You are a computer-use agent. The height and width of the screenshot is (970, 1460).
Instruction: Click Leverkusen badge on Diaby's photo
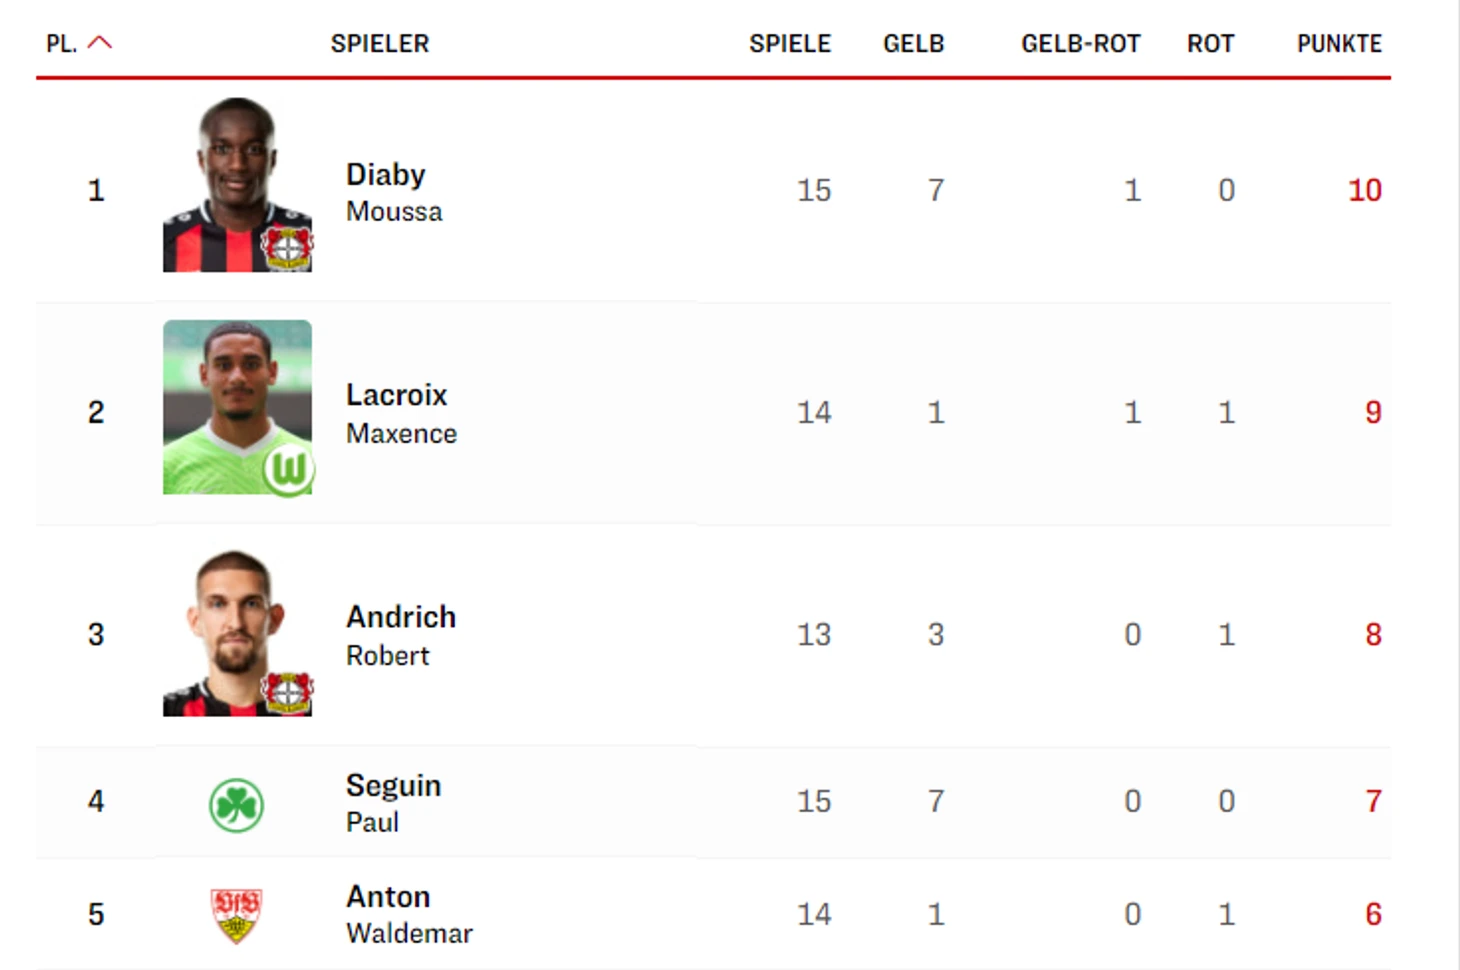[288, 247]
